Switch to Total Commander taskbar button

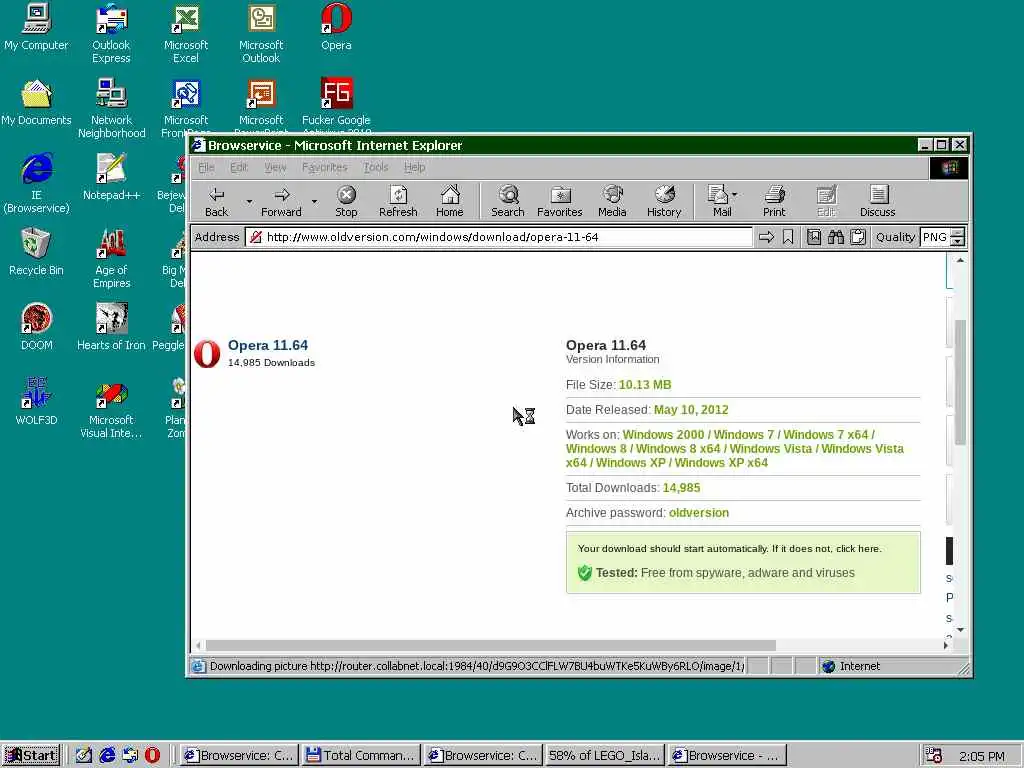click(360, 755)
